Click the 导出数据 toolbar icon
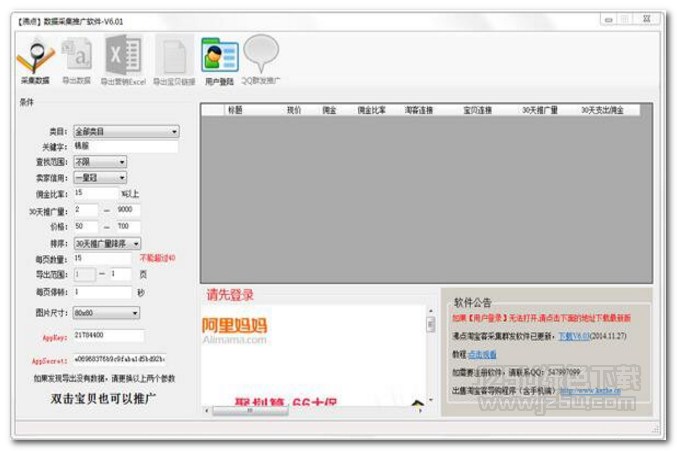 point(77,55)
